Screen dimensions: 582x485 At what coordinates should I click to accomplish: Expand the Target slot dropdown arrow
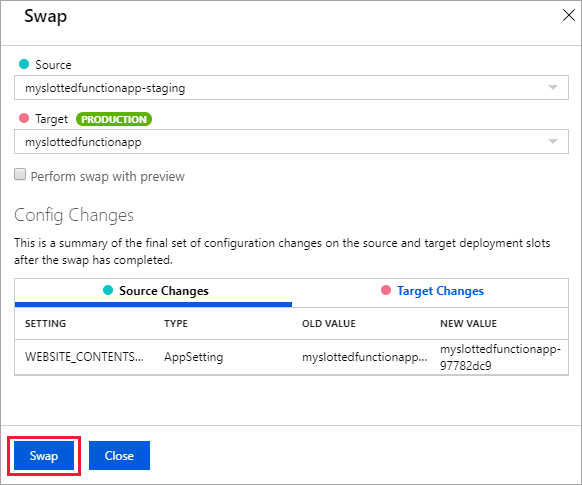(x=553, y=141)
